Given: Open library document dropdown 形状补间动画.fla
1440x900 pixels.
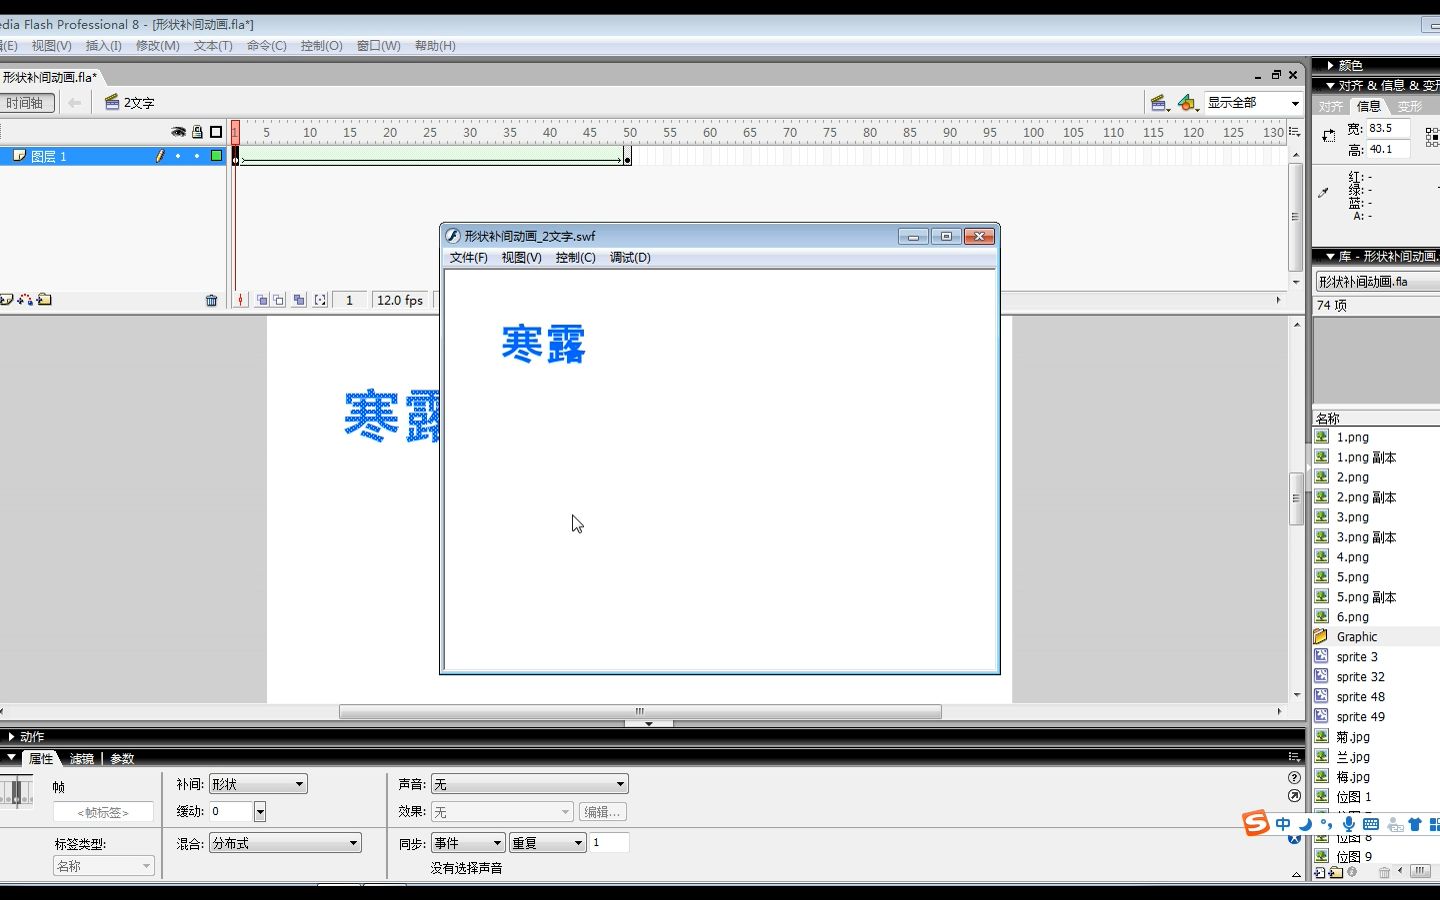Looking at the screenshot, I should (x=1377, y=282).
